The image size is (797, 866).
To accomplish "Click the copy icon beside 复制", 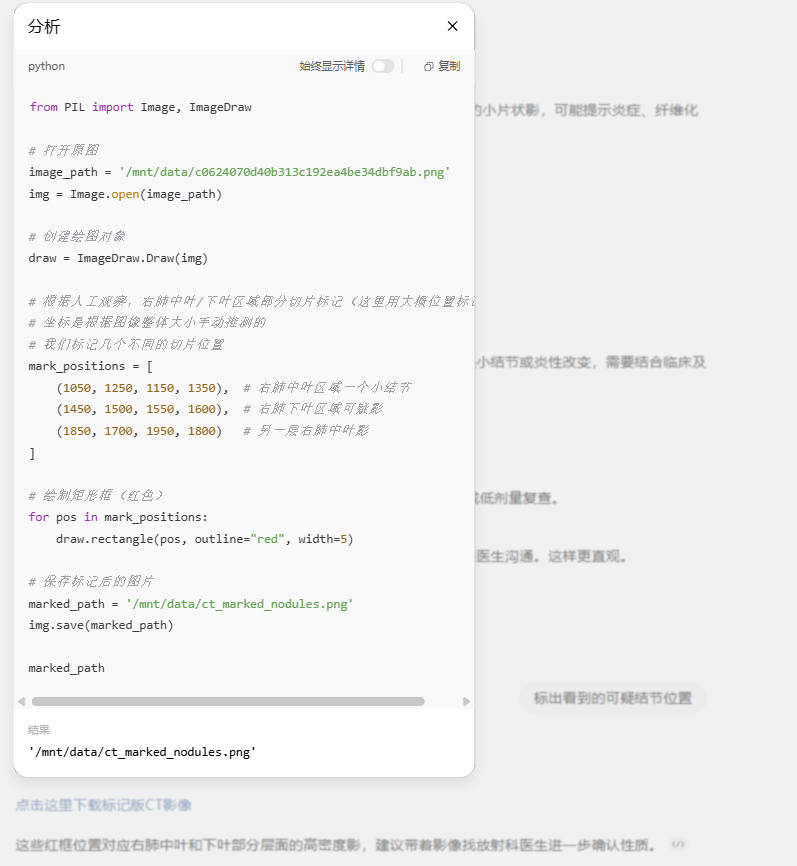I will pos(429,66).
